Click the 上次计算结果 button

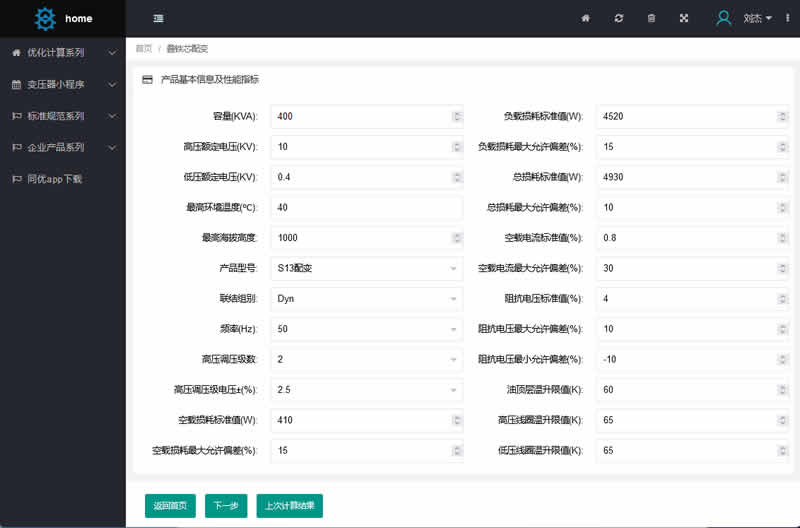(x=289, y=505)
